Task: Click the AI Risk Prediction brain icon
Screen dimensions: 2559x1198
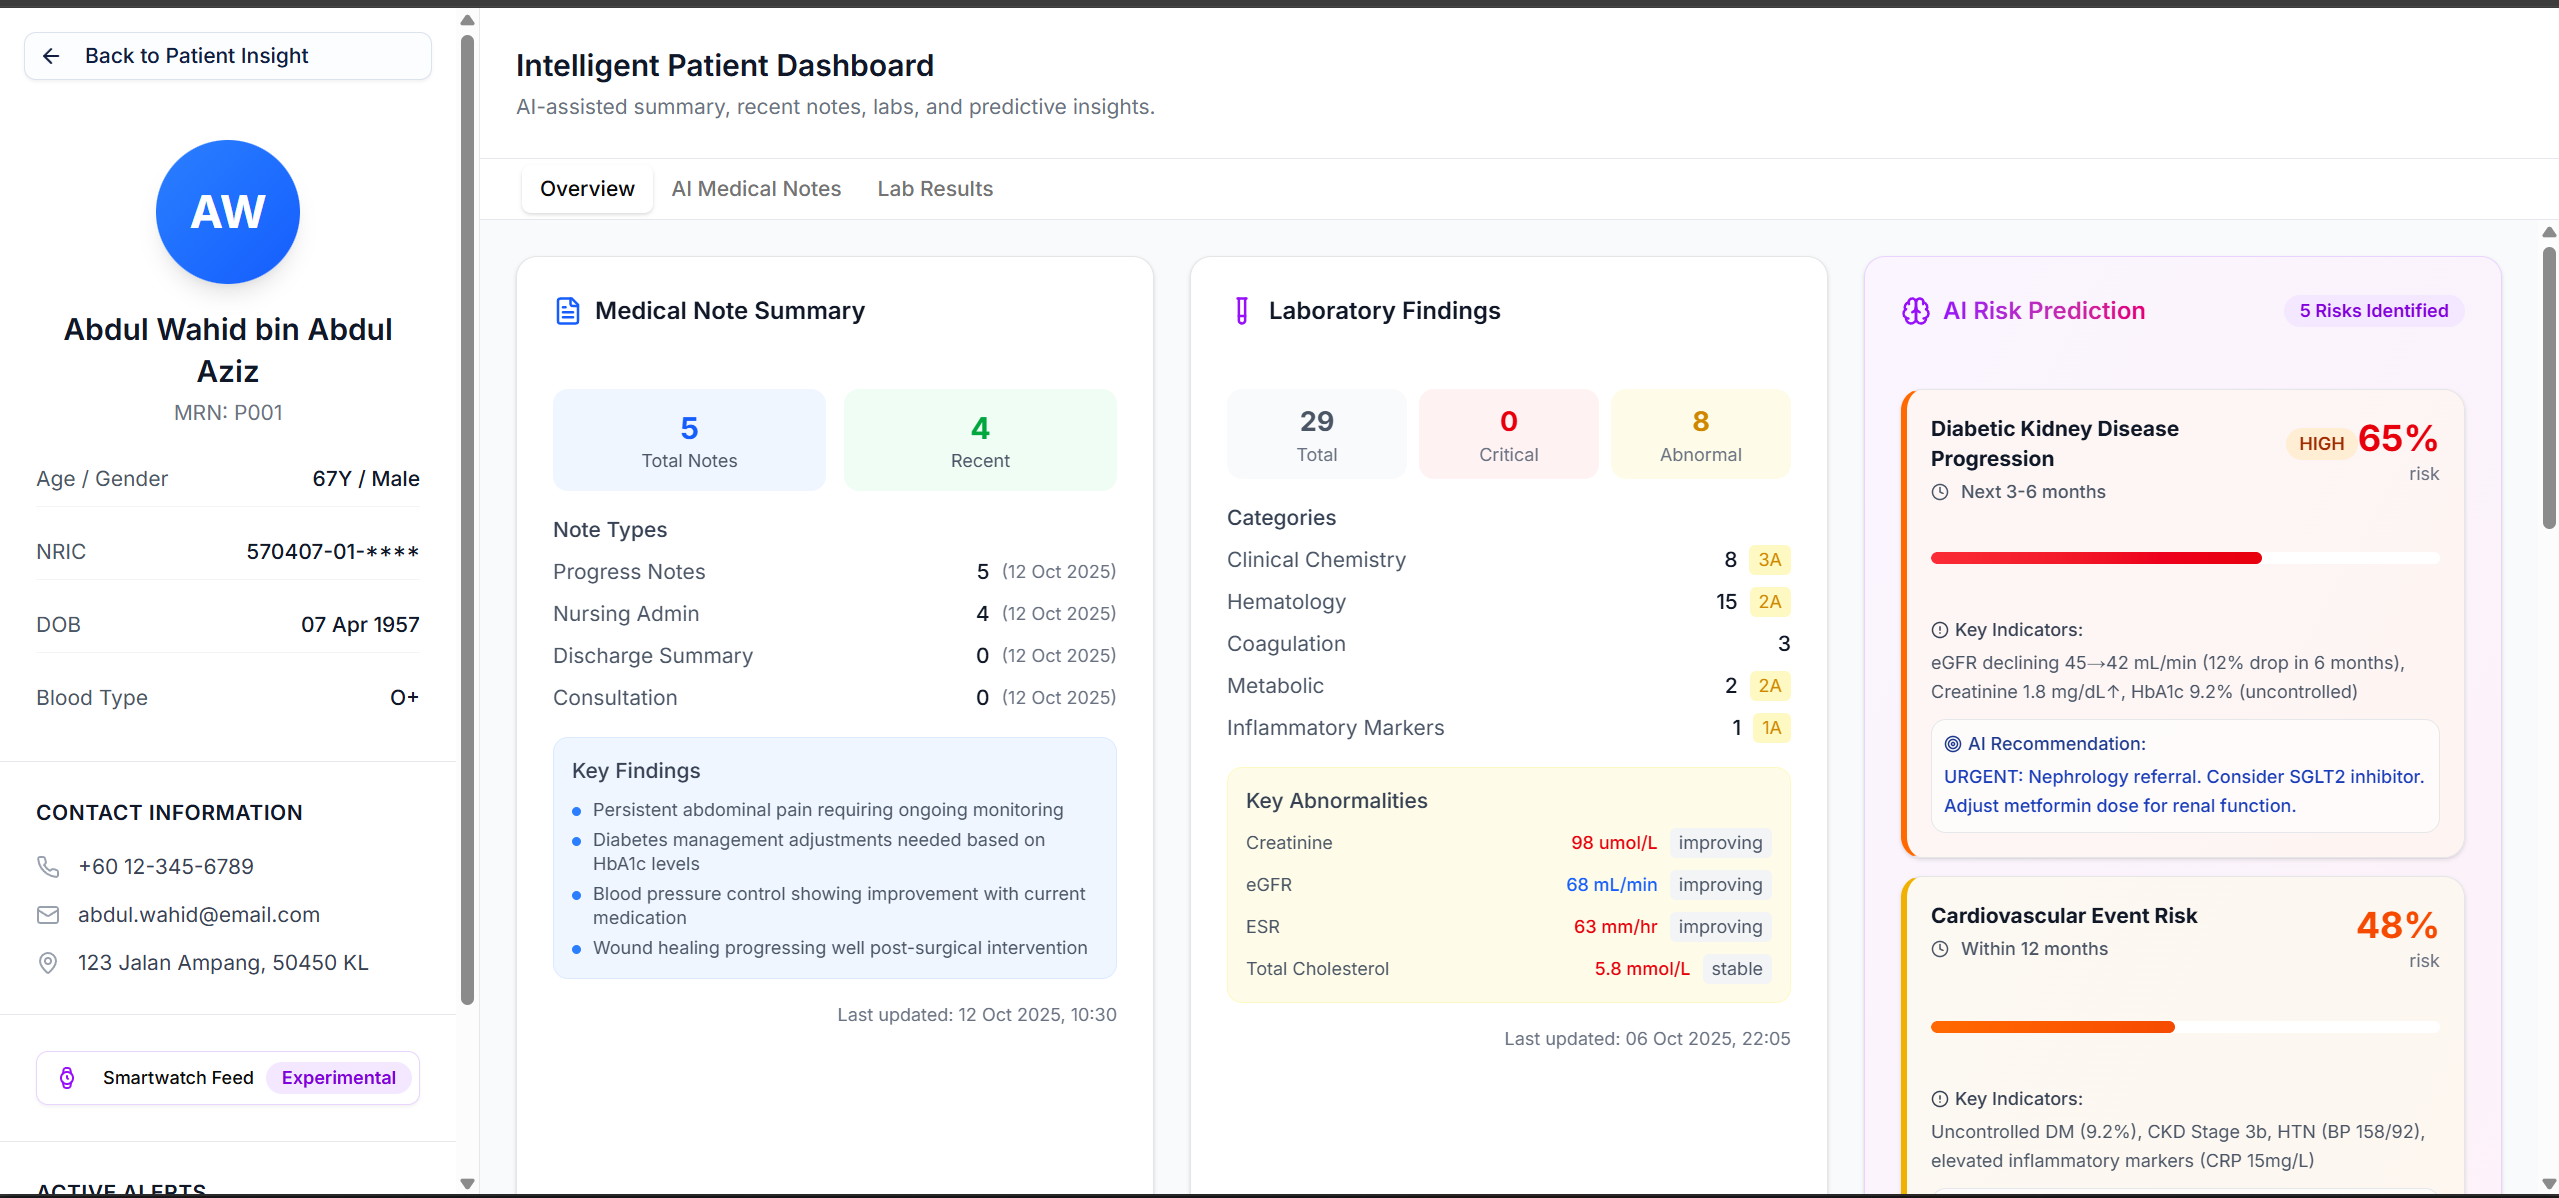Action: 1915,311
